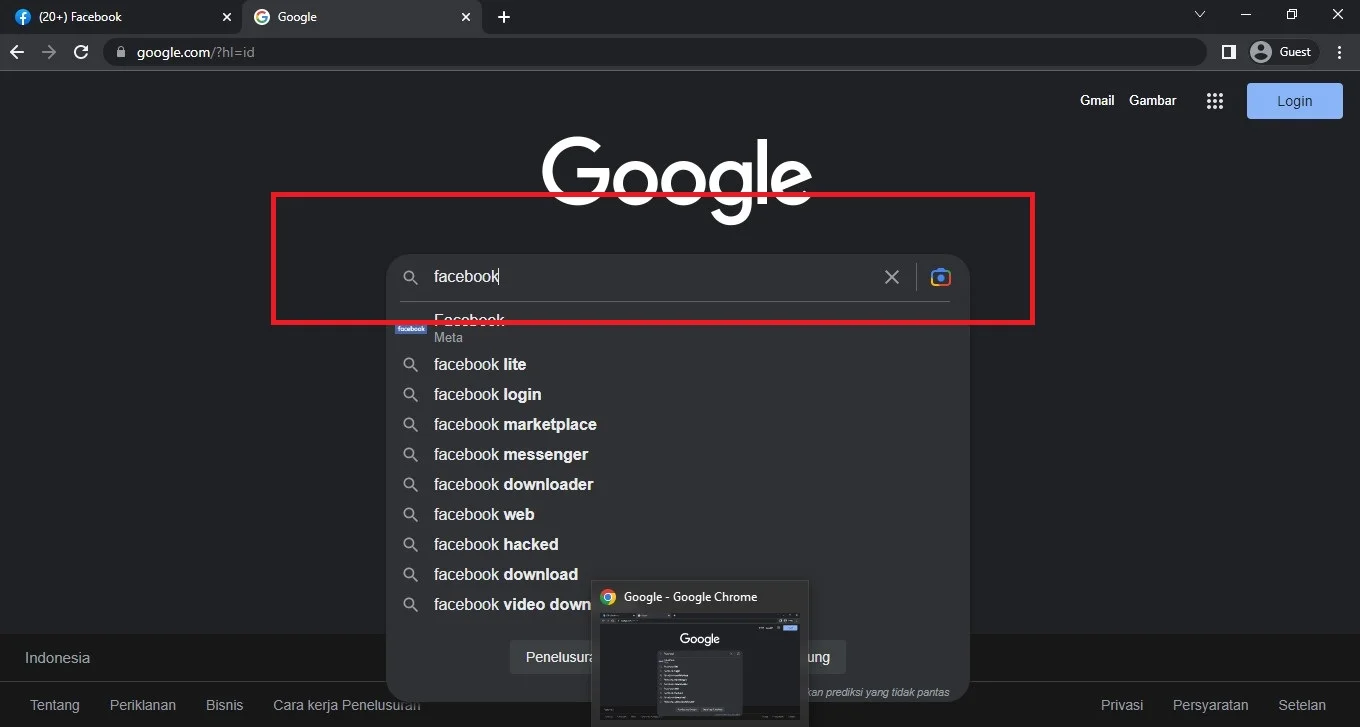1360x727 pixels.
Task: Open the Persyaratan footer link
Action: [x=1211, y=705]
